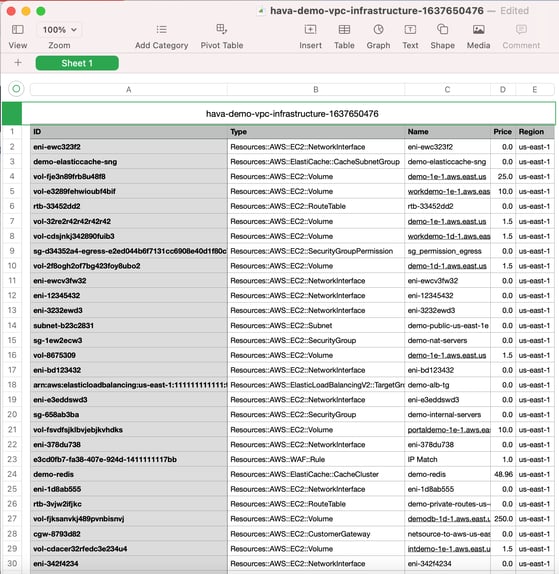Viewport: 559px width, 574px height.
Task: Click ID cell e3cd0fb7-fa38-407e-924d-1411111117bb
Action: click(128, 459)
